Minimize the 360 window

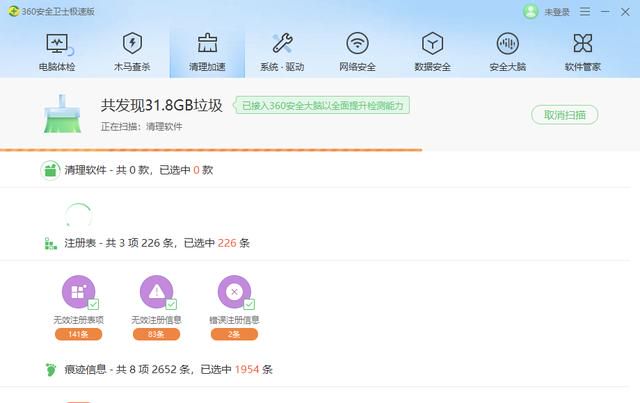click(x=605, y=11)
